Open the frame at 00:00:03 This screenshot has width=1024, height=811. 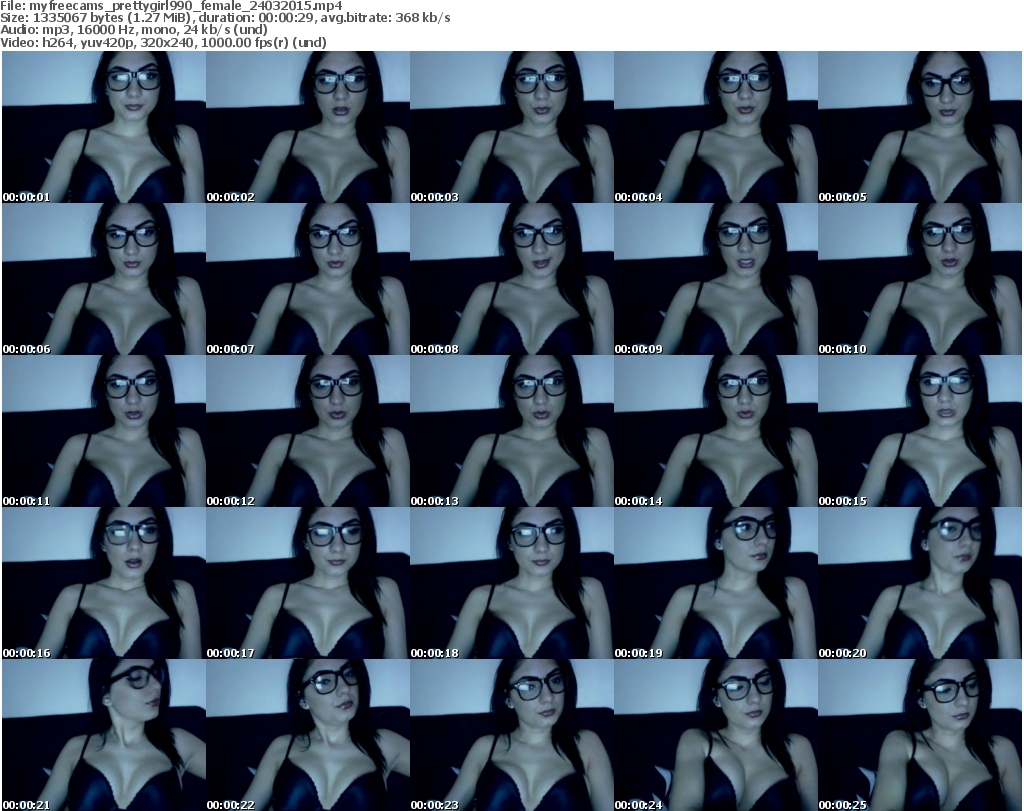[511, 127]
